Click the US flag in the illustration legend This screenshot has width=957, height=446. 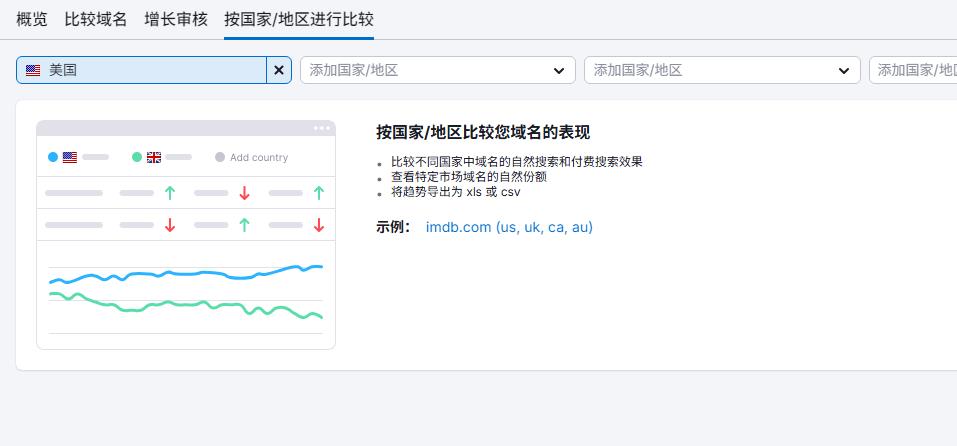point(70,157)
